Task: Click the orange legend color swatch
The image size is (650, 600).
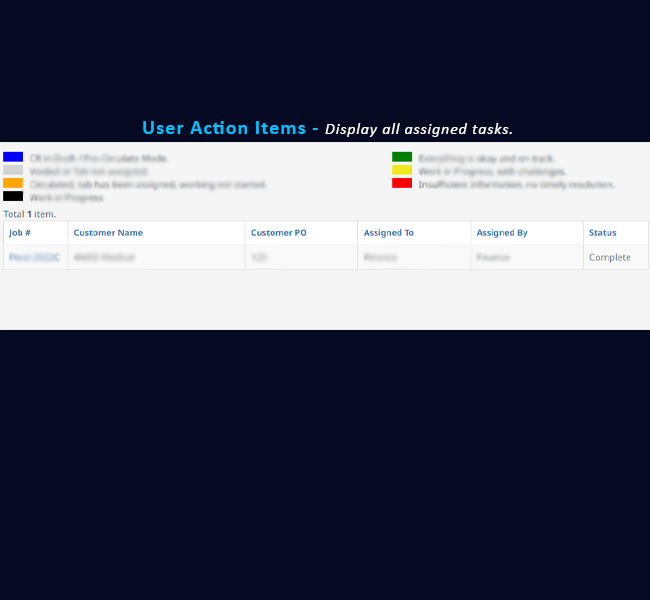Action: (x=13, y=183)
